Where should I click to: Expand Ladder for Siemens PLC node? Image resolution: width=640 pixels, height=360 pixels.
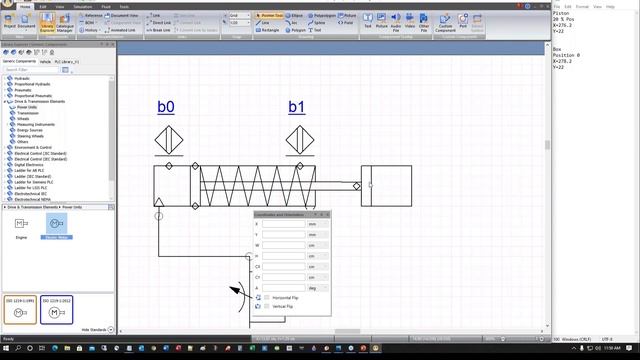[x=5, y=182]
